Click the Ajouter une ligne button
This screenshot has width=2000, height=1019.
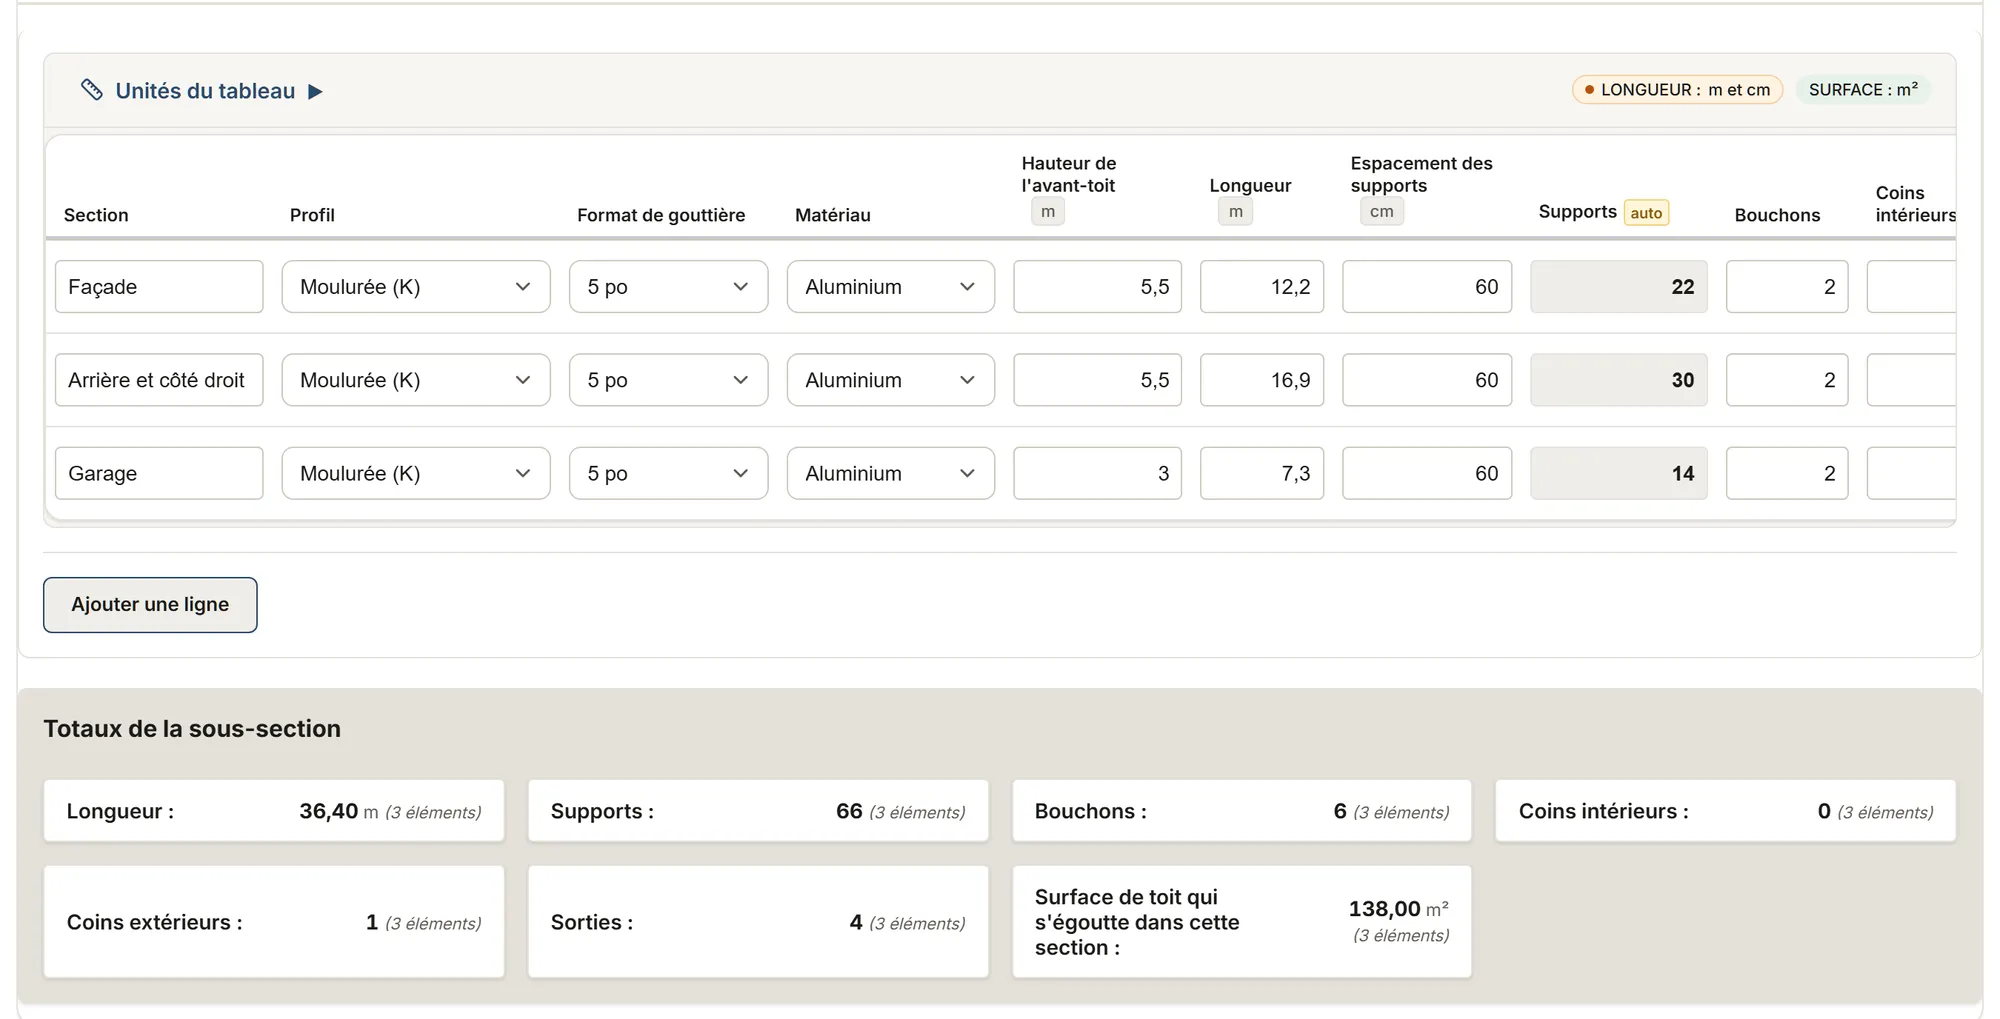(150, 605)
